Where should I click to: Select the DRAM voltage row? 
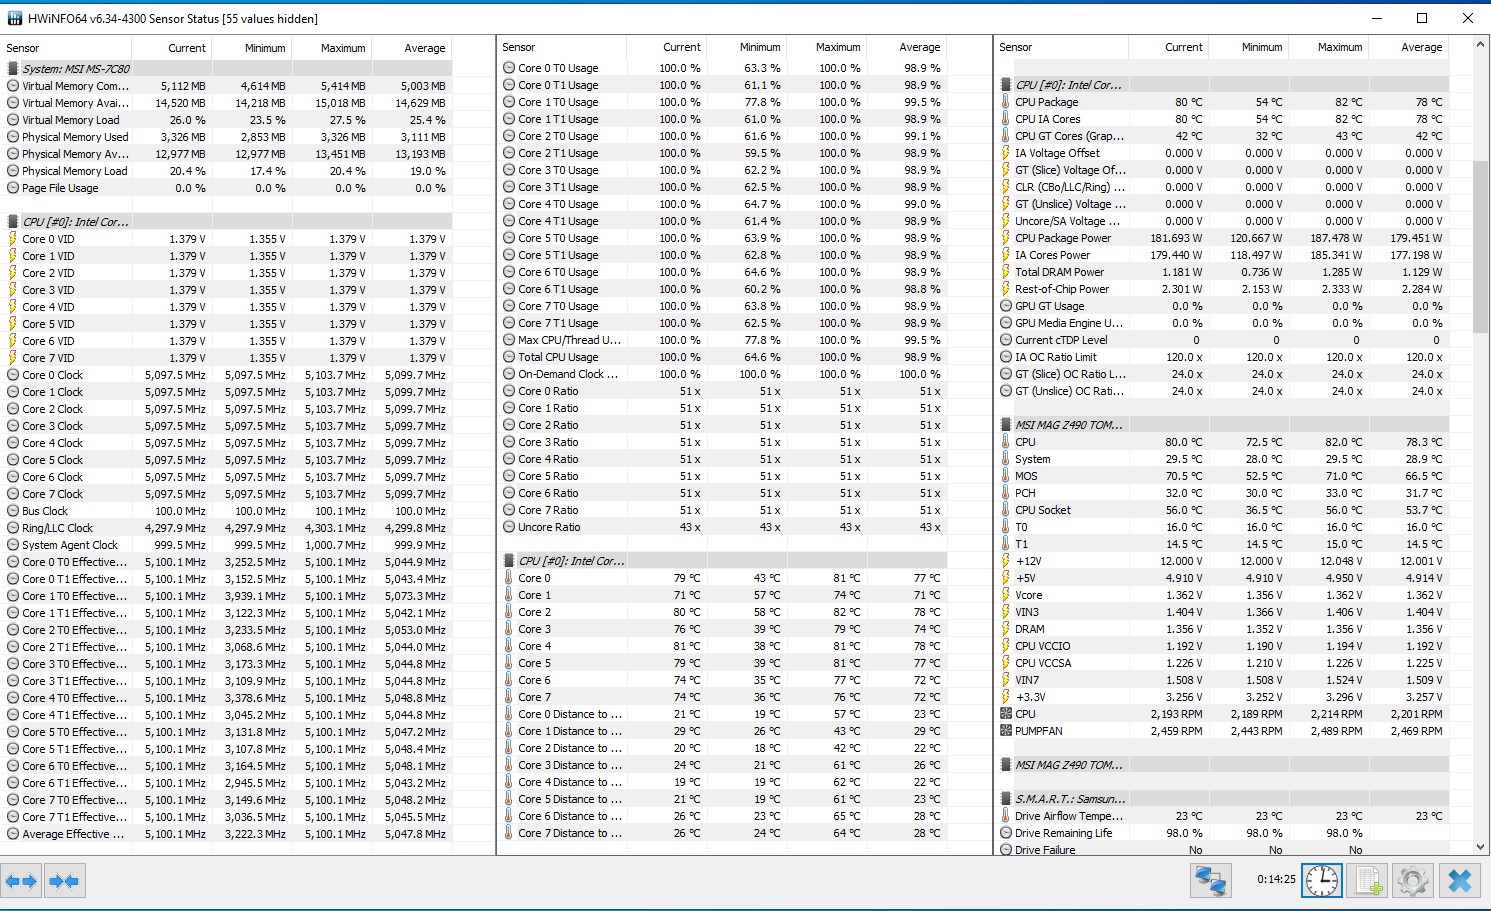pyautogui.click(x=1224, y=629)
